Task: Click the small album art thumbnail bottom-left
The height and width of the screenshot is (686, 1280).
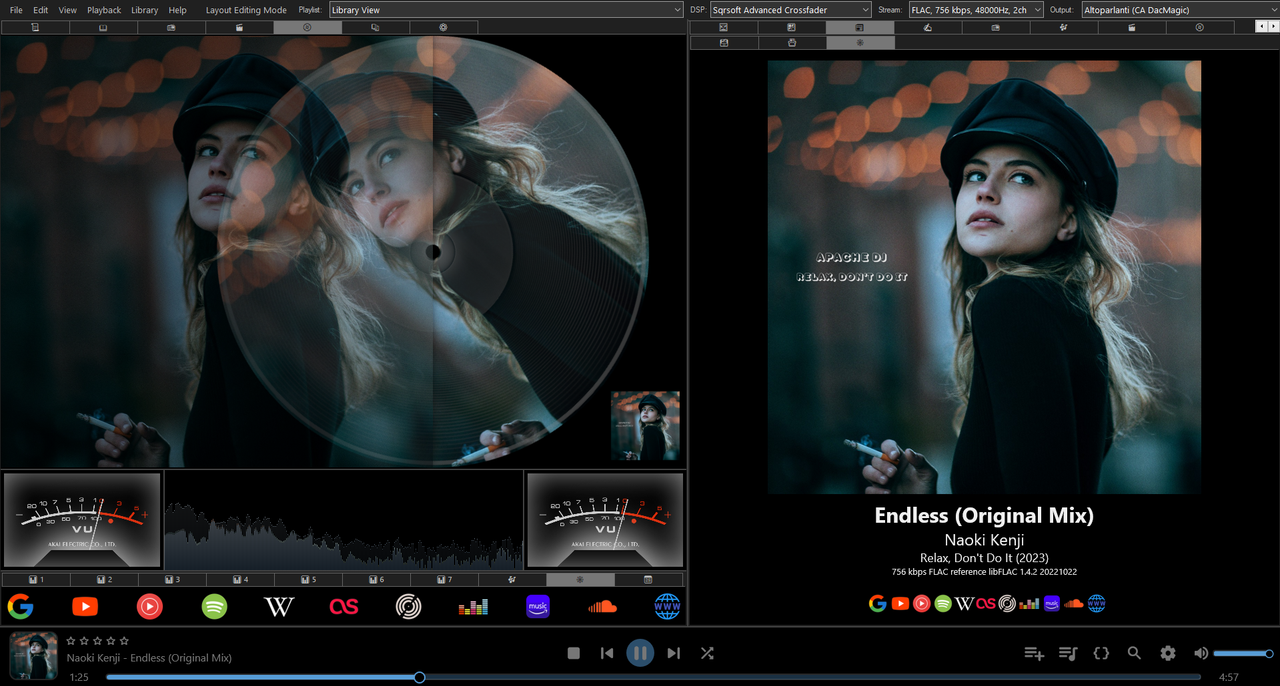Action: 33,656
